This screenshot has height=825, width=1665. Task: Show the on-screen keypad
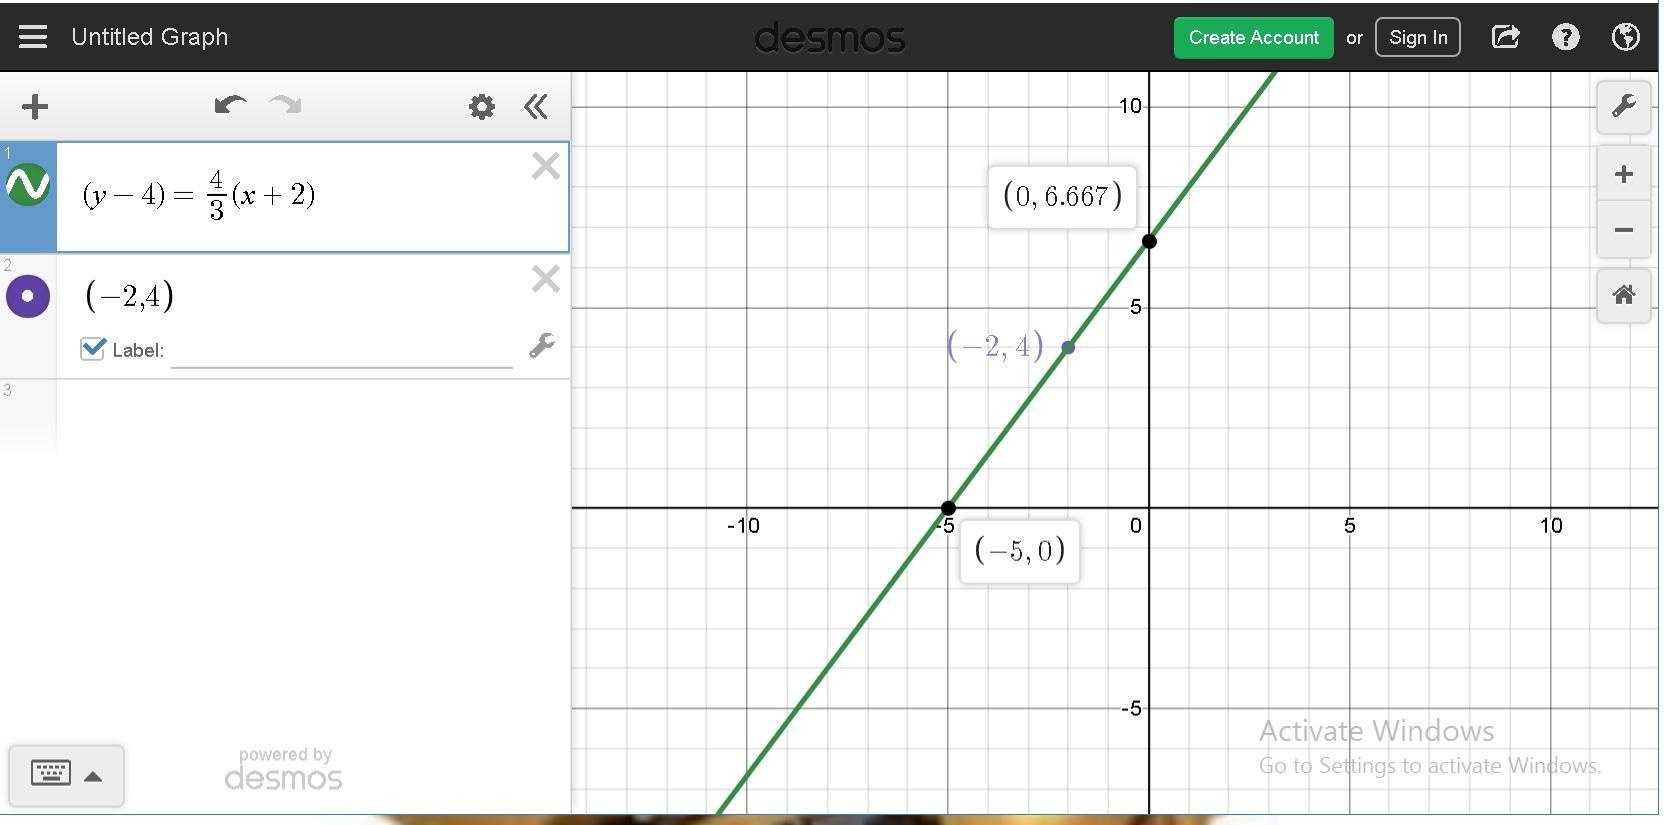tap(51, 774)
